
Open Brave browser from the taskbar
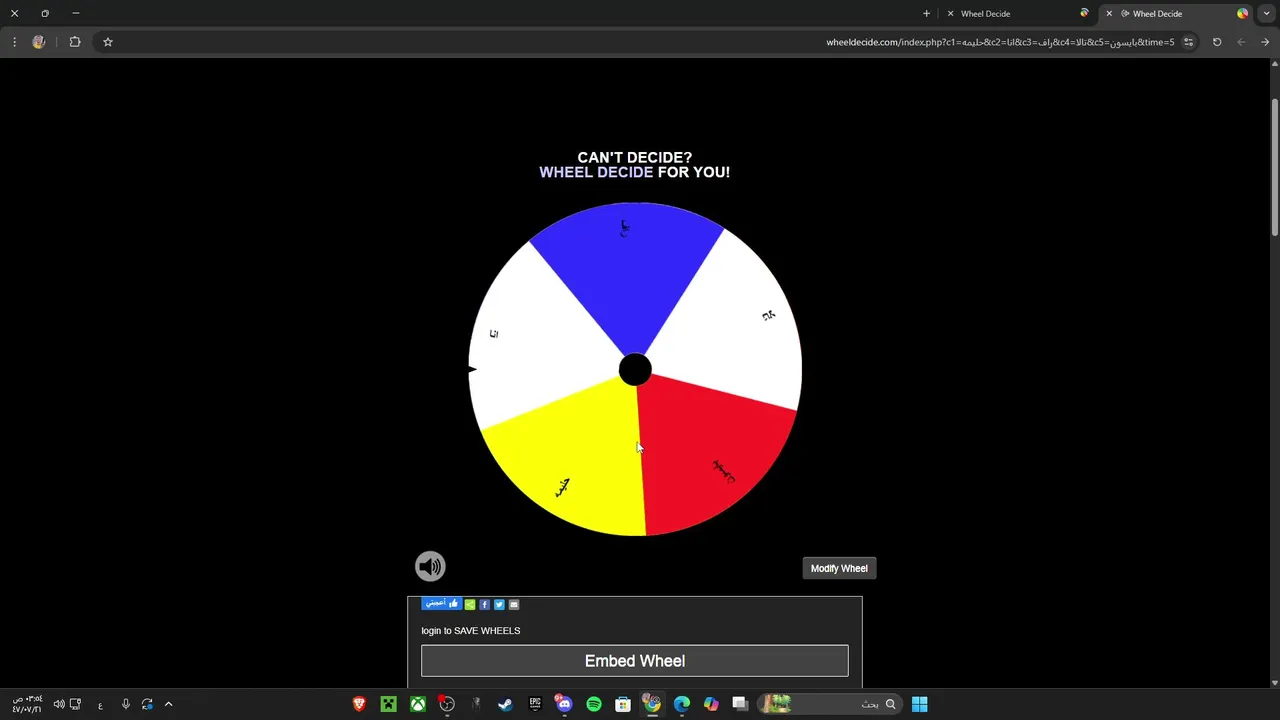(x=359, y=704)
